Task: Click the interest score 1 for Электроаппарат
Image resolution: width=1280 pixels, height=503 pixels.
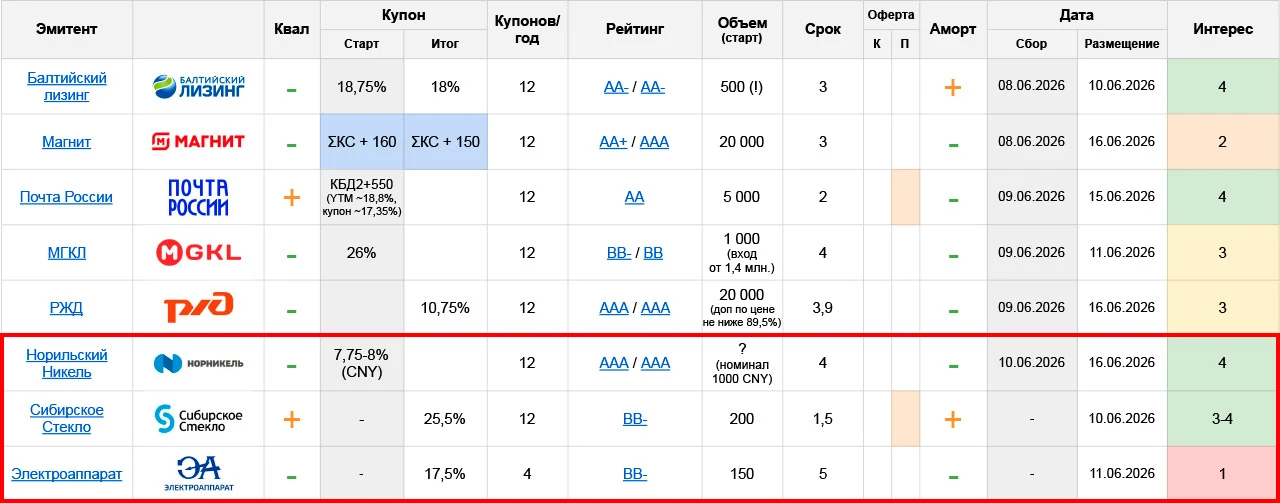Action: [1222, 474]
